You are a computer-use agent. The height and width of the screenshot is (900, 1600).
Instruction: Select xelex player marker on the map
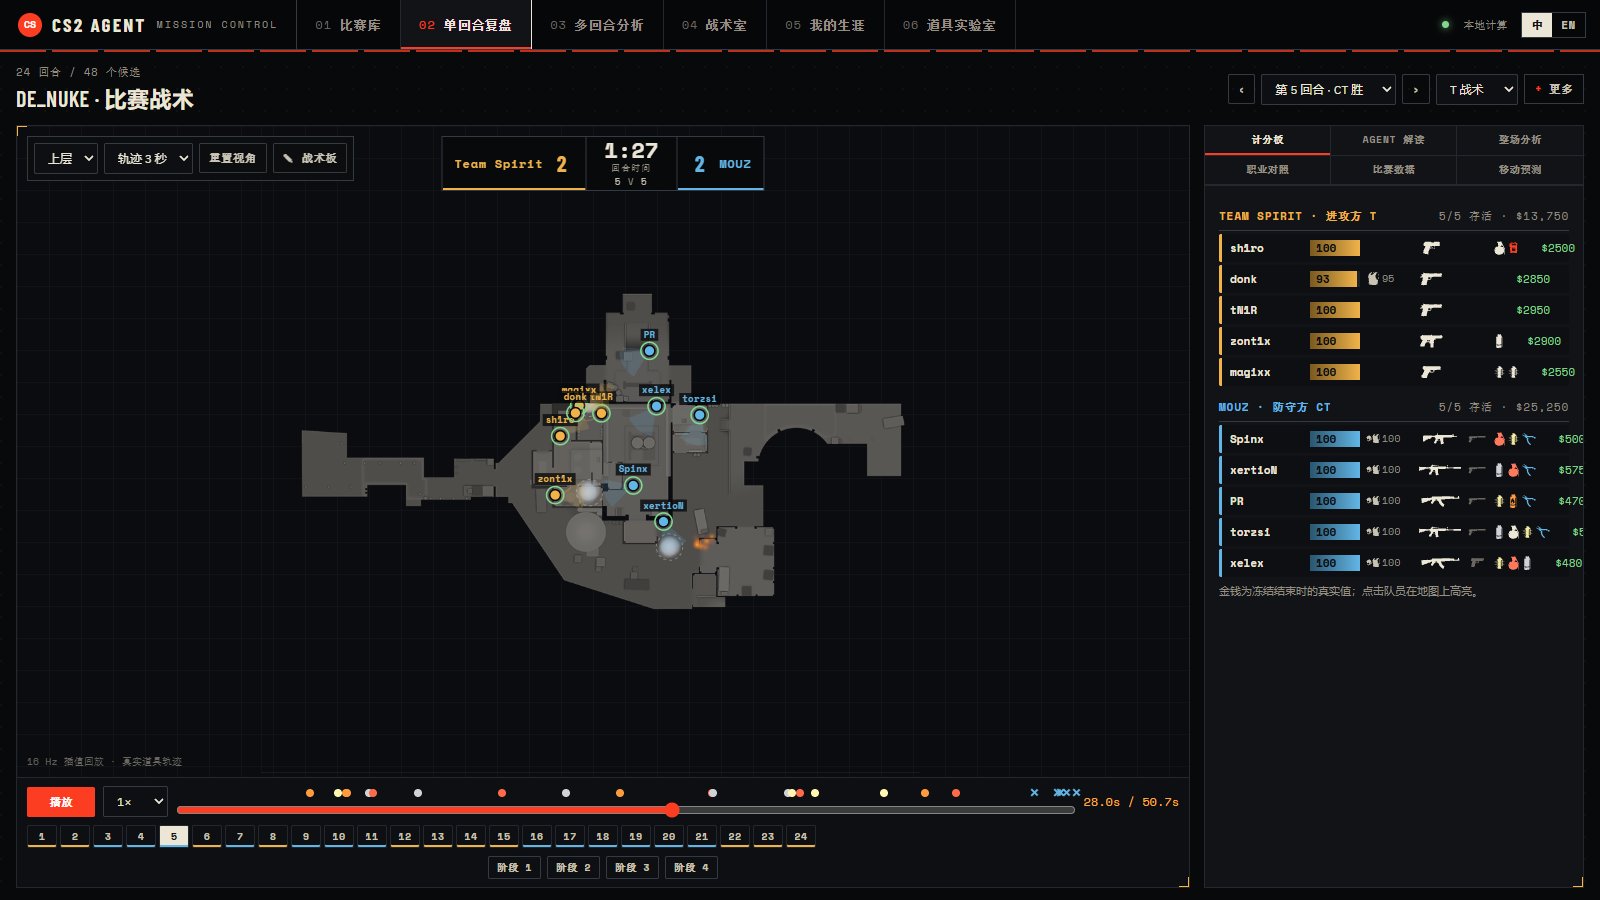[656, 406]
